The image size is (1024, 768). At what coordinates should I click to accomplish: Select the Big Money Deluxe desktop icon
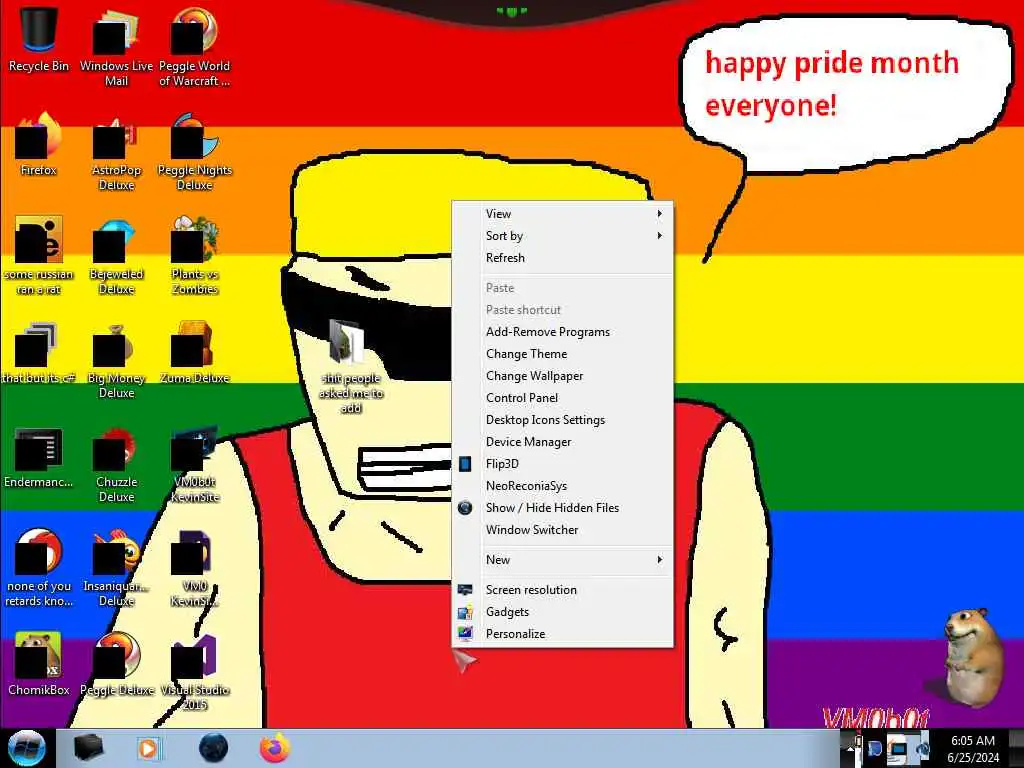point(116,360)
